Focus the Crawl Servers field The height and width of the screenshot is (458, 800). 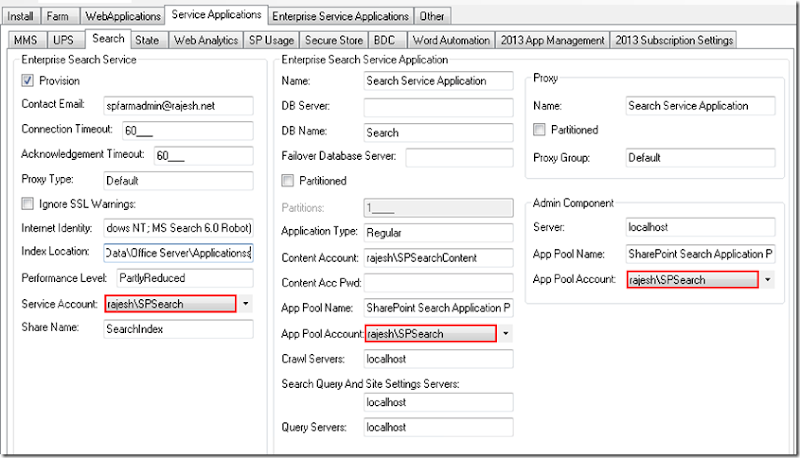(x=438, y=358)
